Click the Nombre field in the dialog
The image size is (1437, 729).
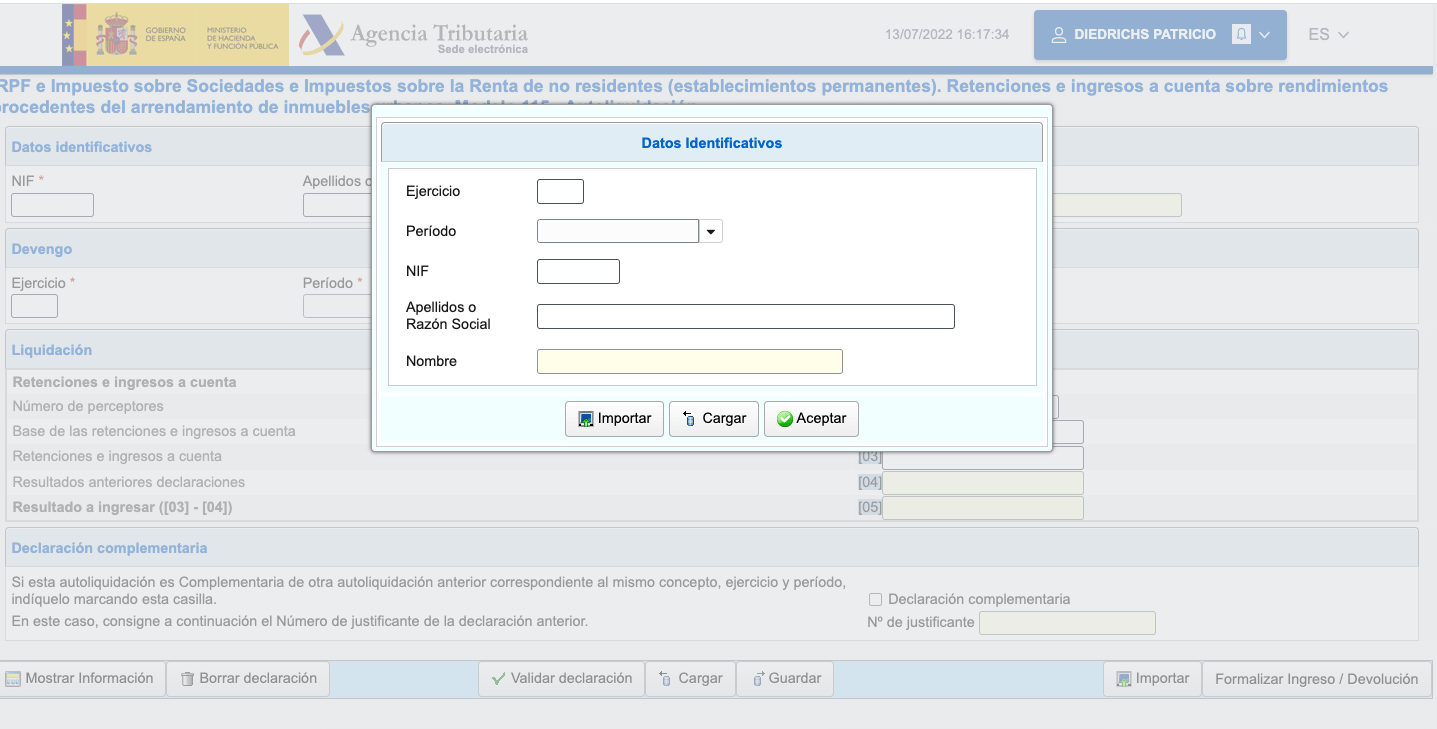pyautogui.click(x=689, y=362)
